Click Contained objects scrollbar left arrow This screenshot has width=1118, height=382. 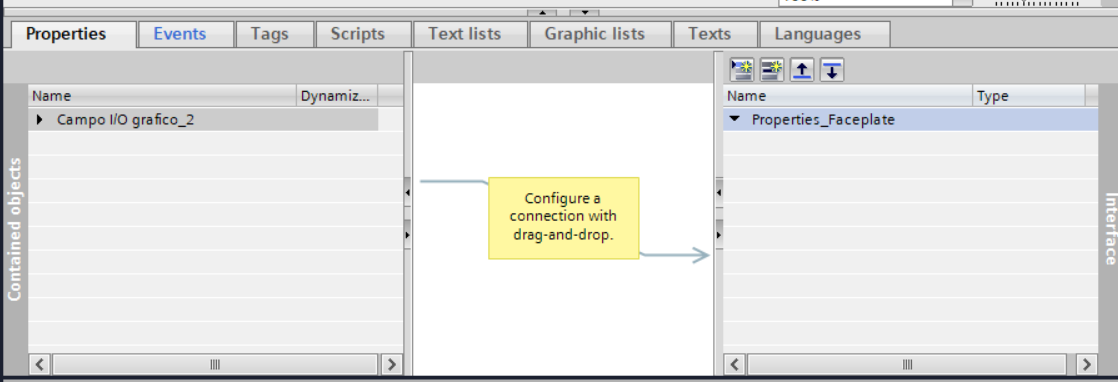[40, 364]
